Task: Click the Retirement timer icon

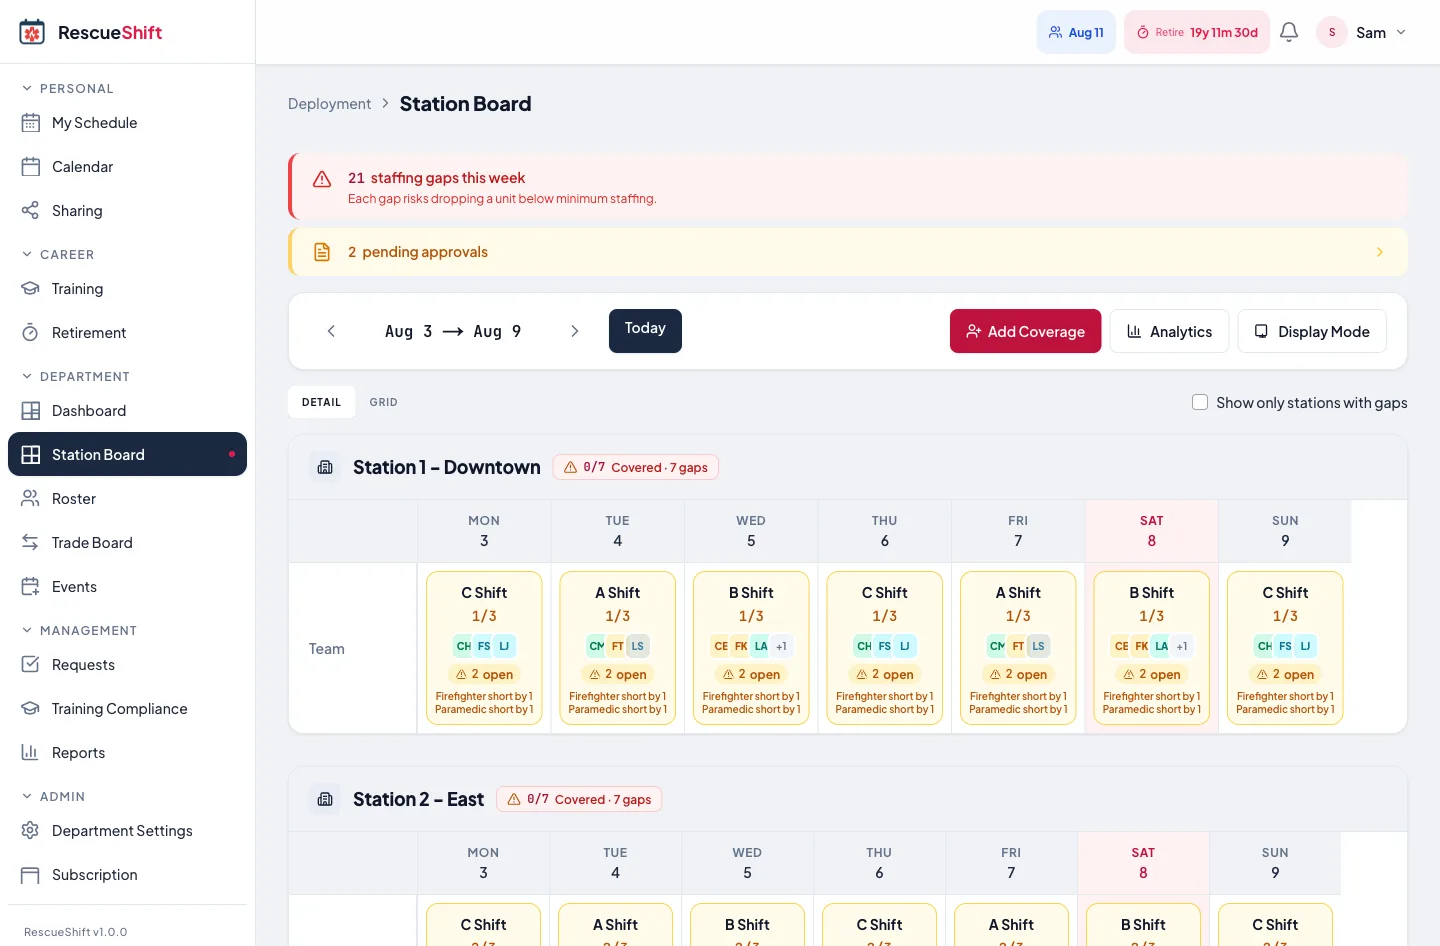Action: (31, 333)
